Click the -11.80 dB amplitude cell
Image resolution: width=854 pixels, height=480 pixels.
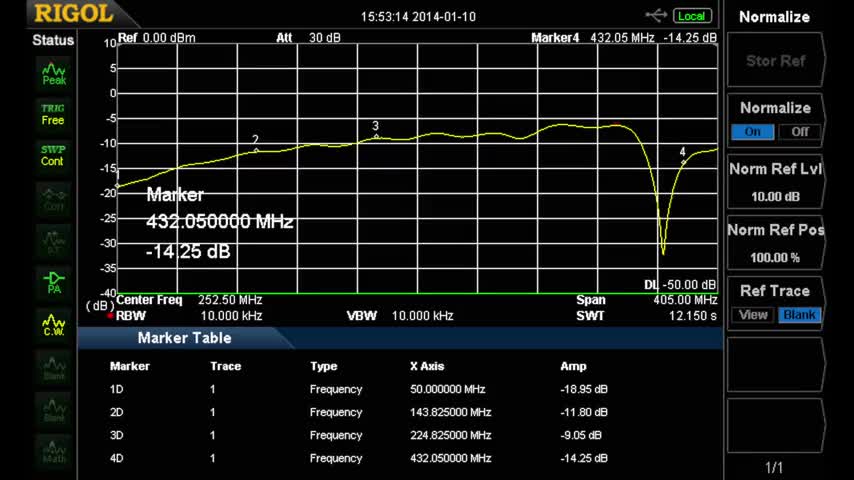pyautogui.click(x=584, y=412)
